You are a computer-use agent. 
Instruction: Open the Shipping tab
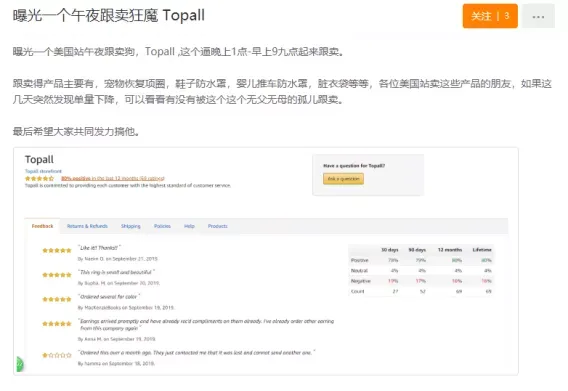(x=131, y=226)
